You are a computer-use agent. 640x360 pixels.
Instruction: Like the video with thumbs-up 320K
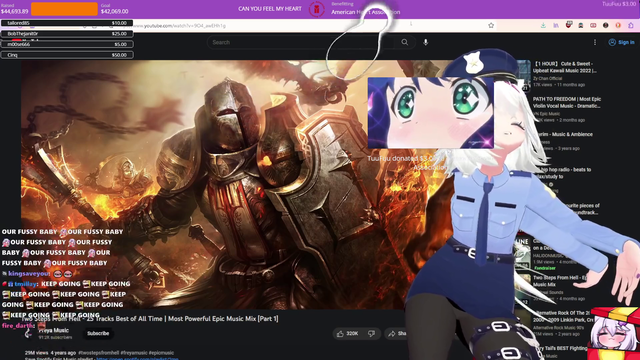[x=348, y=333]
